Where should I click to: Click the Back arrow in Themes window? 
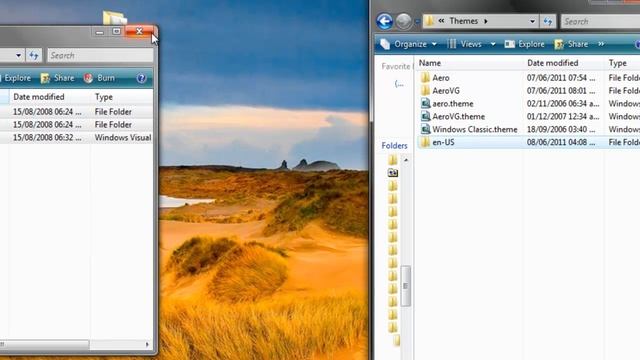coord(384,21)
